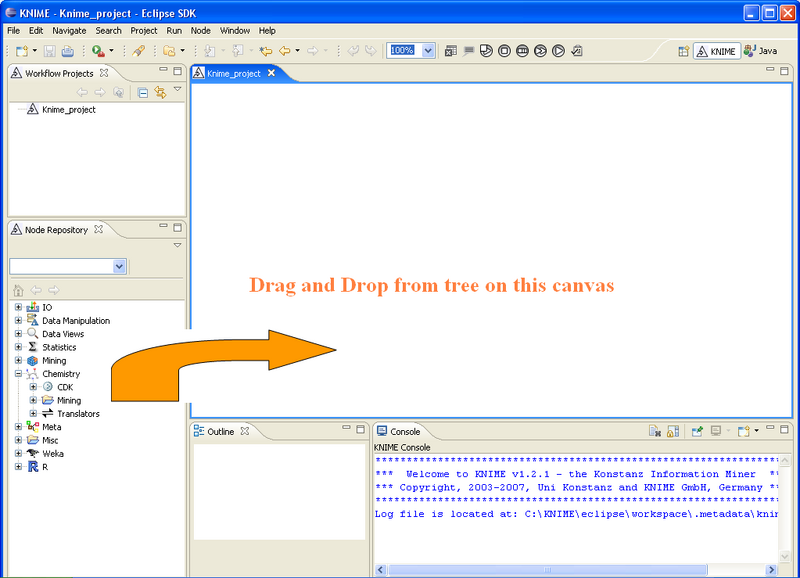Open the zoom percentage dropdown

[x=428, y=51]
